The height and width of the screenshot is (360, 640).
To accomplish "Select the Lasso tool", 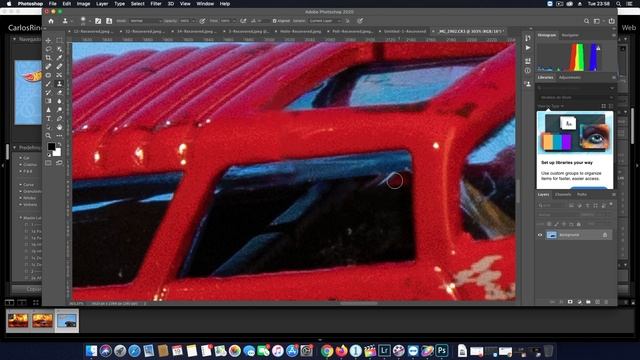I will (x=49, y=49).
